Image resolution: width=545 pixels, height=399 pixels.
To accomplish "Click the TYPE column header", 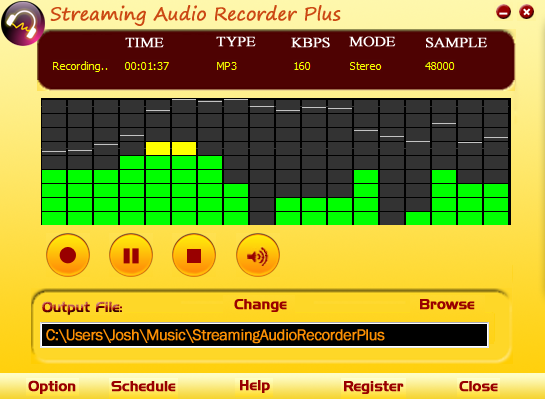I will pyautogui.click(x=236, y=42).
